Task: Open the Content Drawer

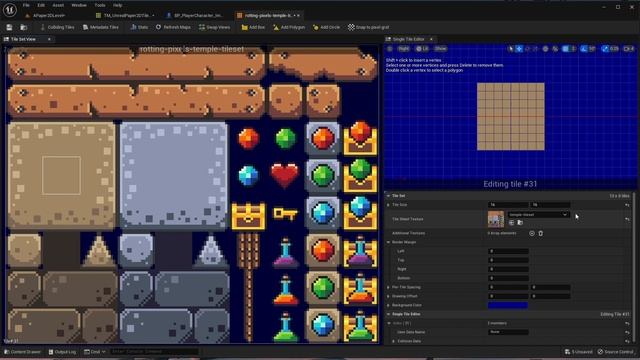Action: tap(22, 352)
